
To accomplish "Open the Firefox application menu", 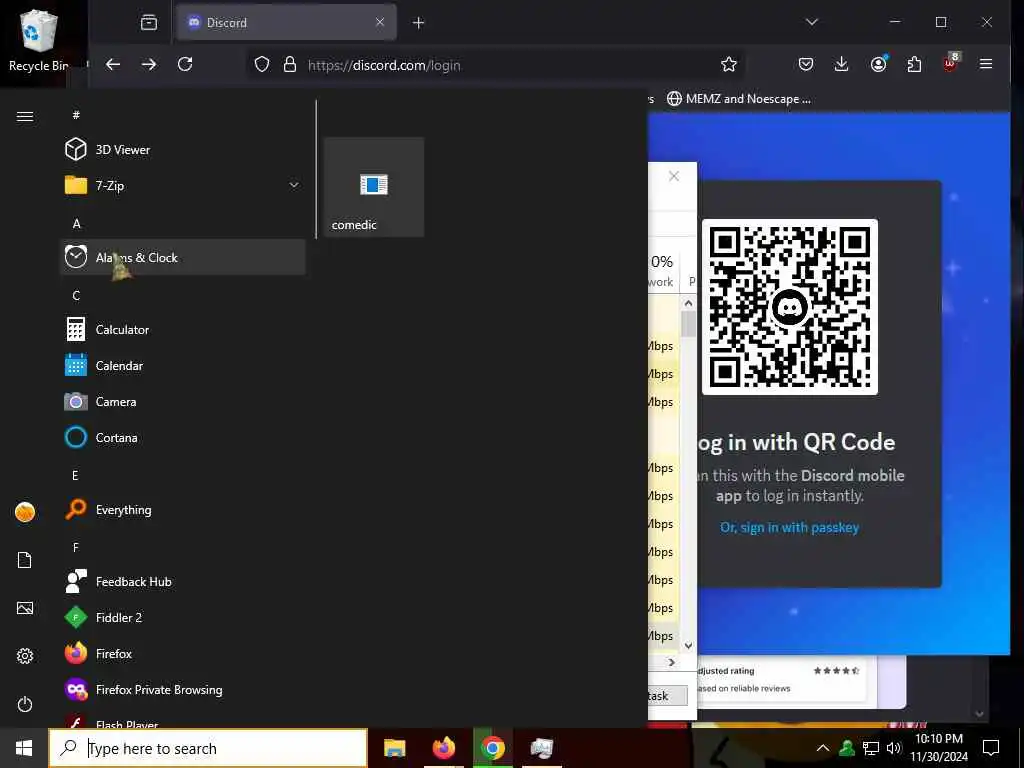I will tap(986, 64).
